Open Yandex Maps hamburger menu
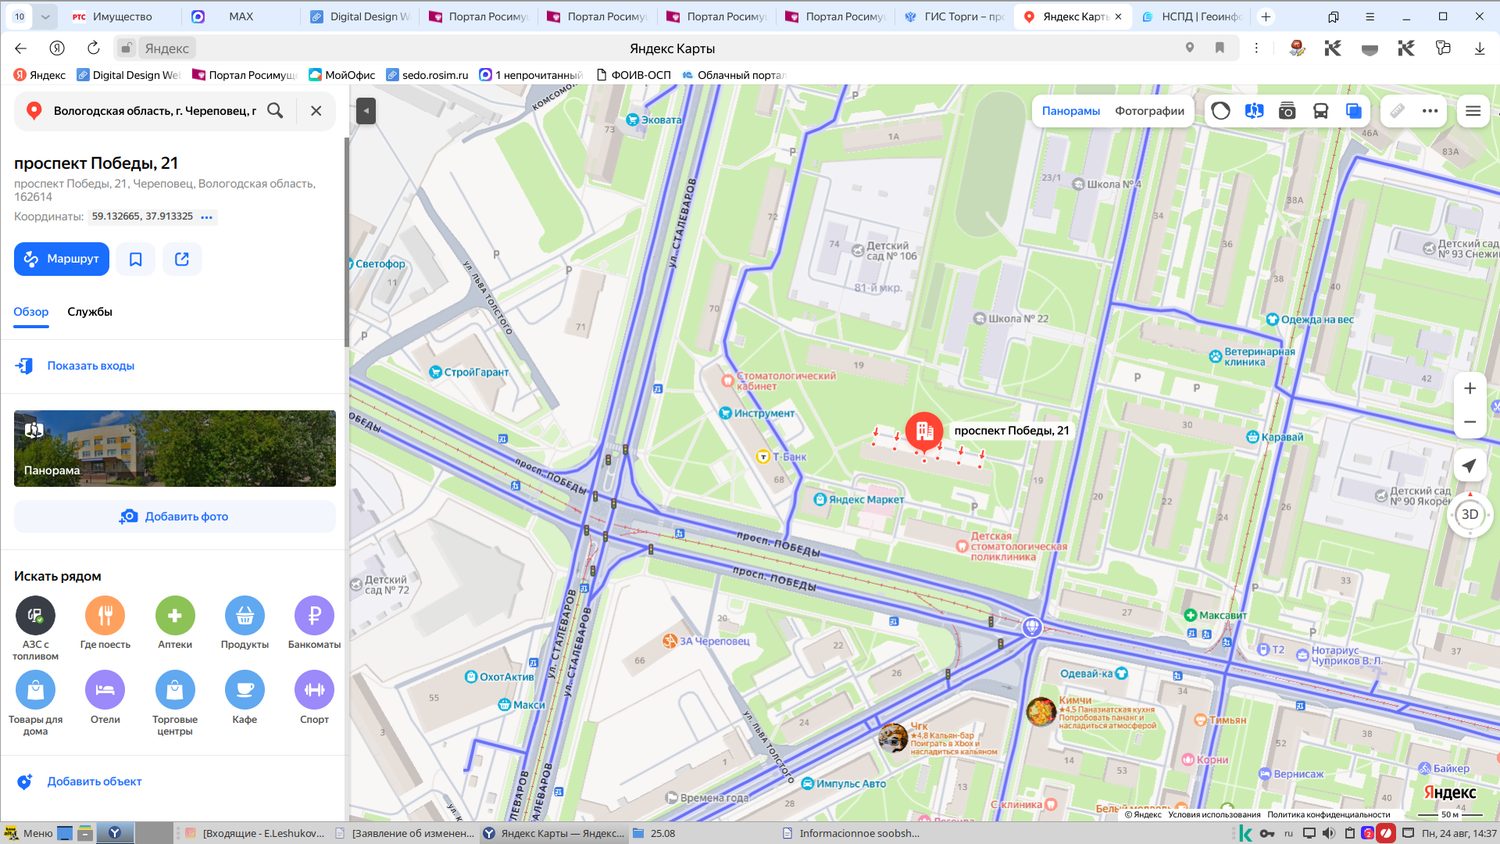Image resolution: width=1500 pixels, height=844 pixels. (1473, 111)
